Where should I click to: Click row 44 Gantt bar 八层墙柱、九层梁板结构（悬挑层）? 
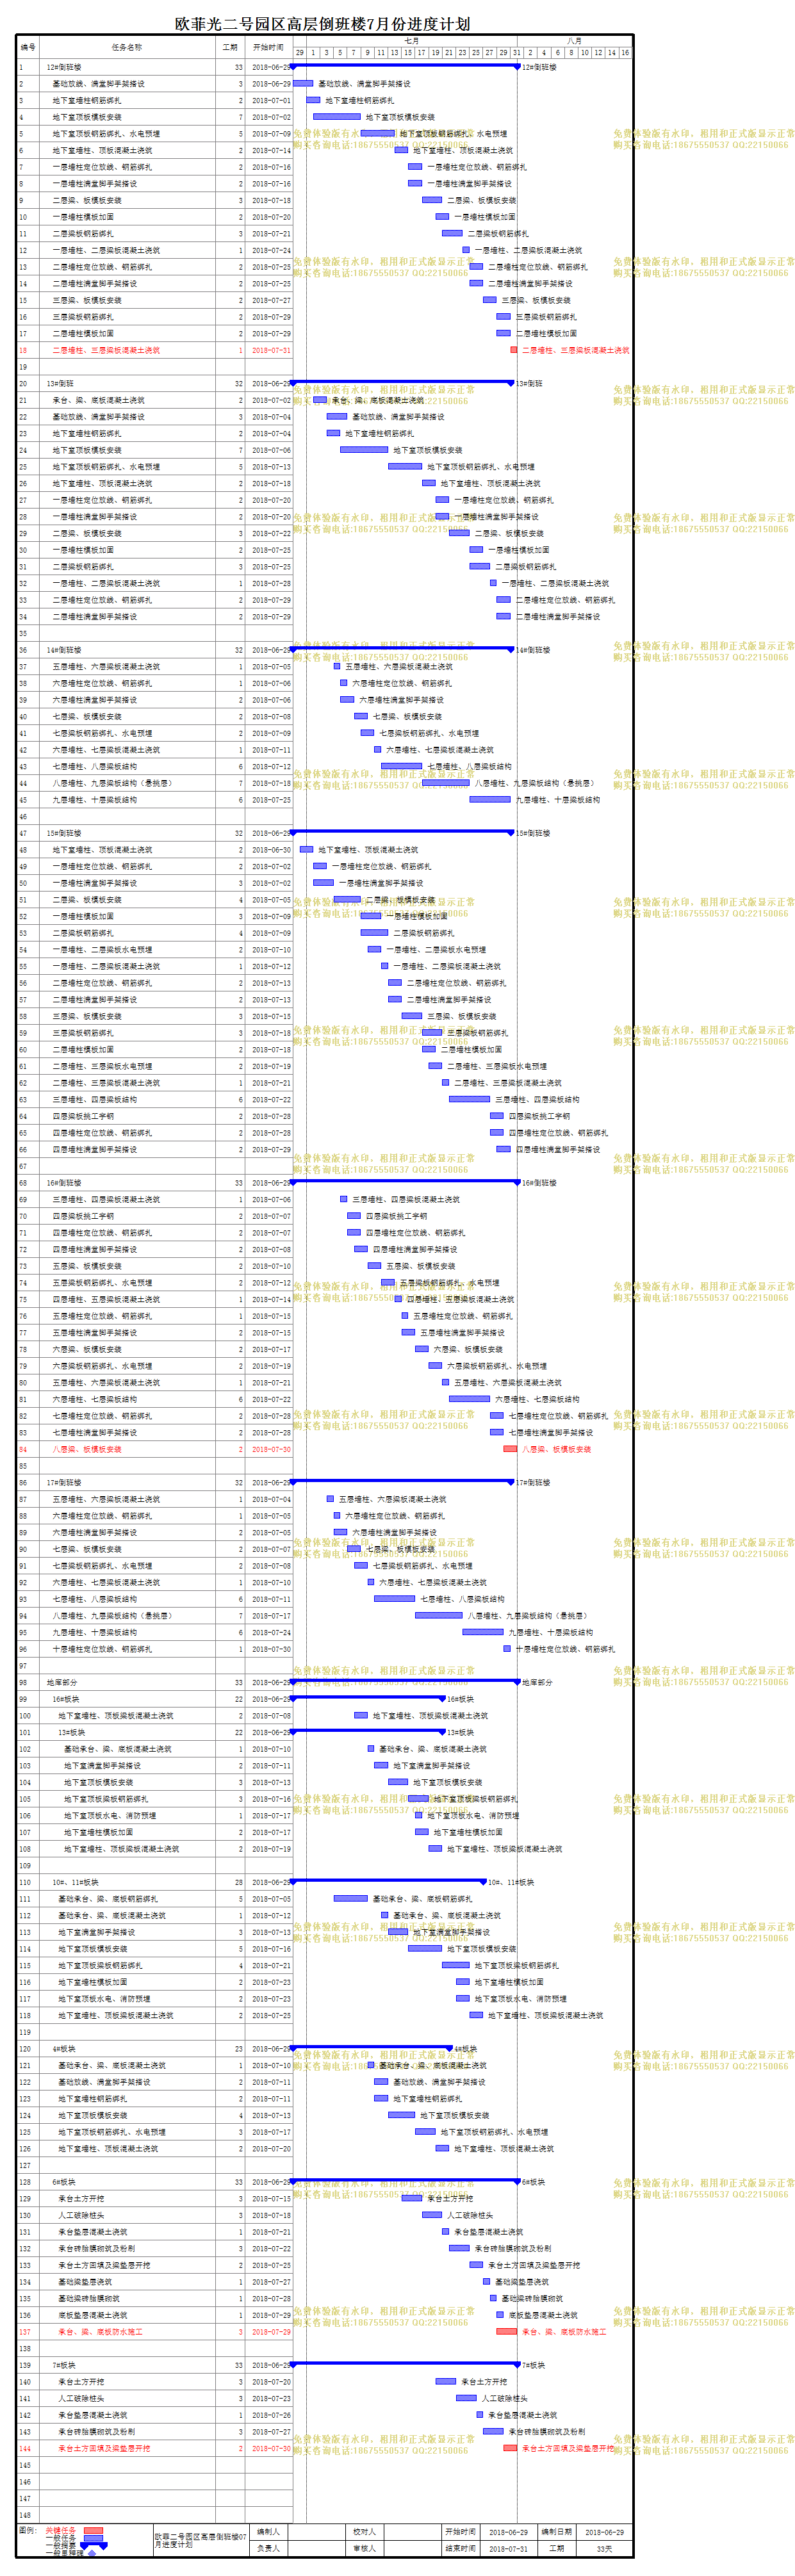tap(445, 783)
